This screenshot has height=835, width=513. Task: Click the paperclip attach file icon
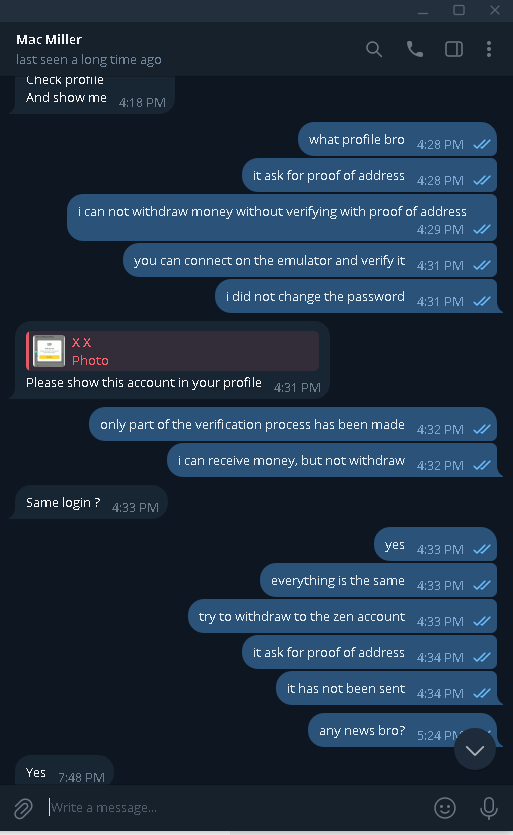[x=23, y=808]
